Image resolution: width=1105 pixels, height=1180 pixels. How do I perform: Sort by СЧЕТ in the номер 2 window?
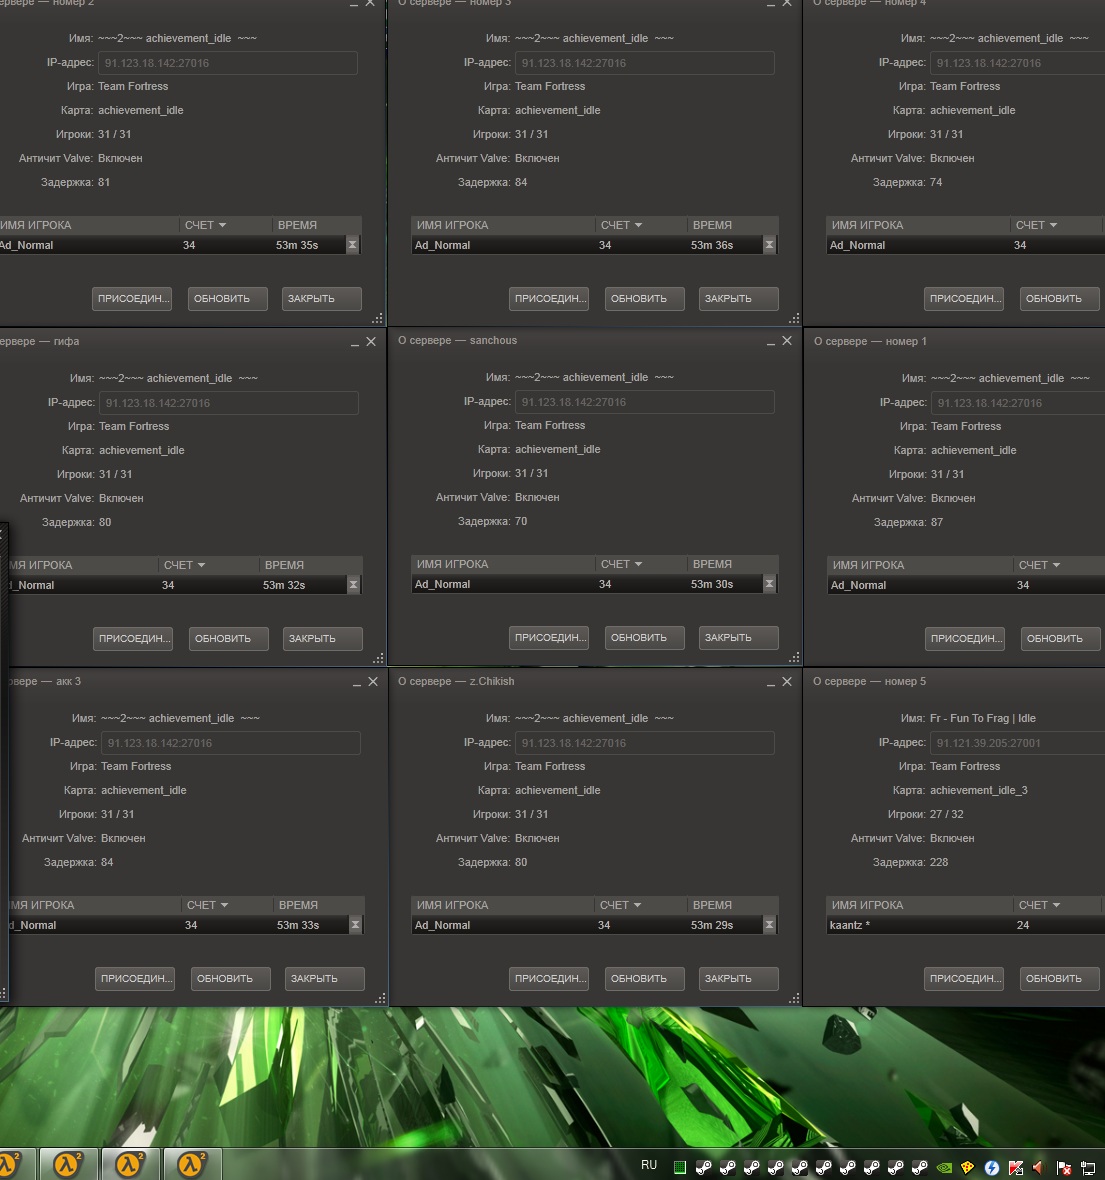[x=225, y=225]
